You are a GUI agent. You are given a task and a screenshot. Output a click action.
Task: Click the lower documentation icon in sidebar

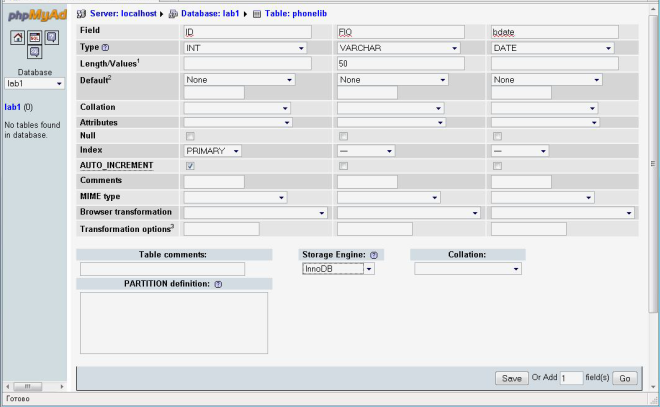[35, 52]
